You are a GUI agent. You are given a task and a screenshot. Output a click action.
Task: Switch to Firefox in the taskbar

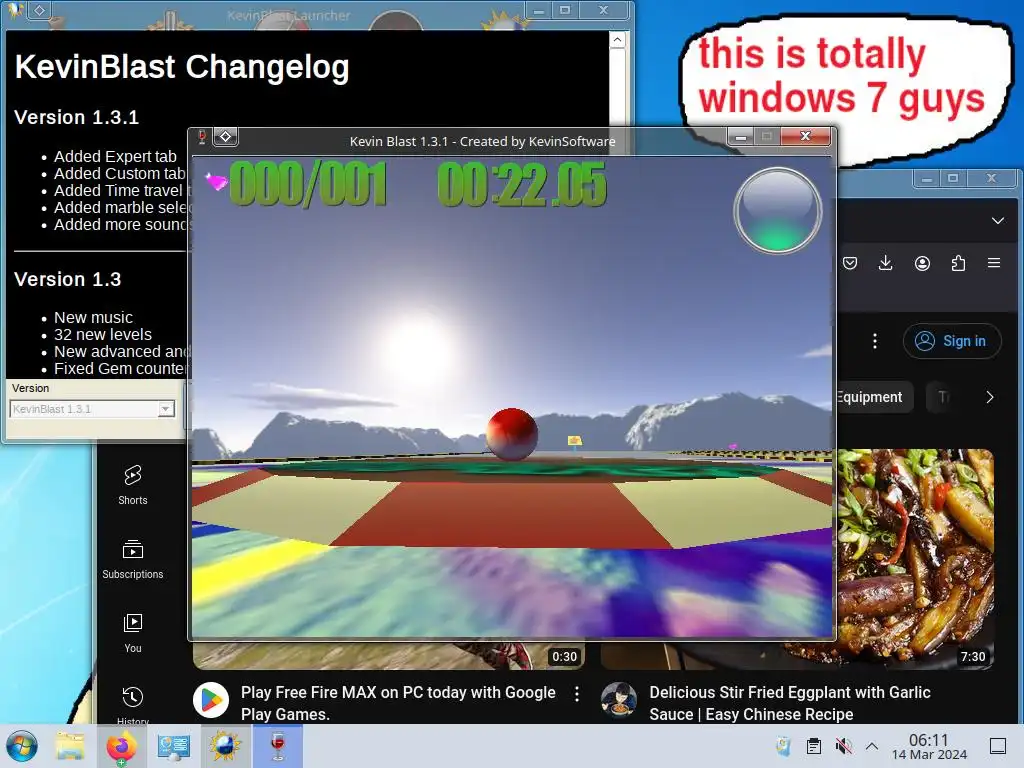tap(121, 746)
